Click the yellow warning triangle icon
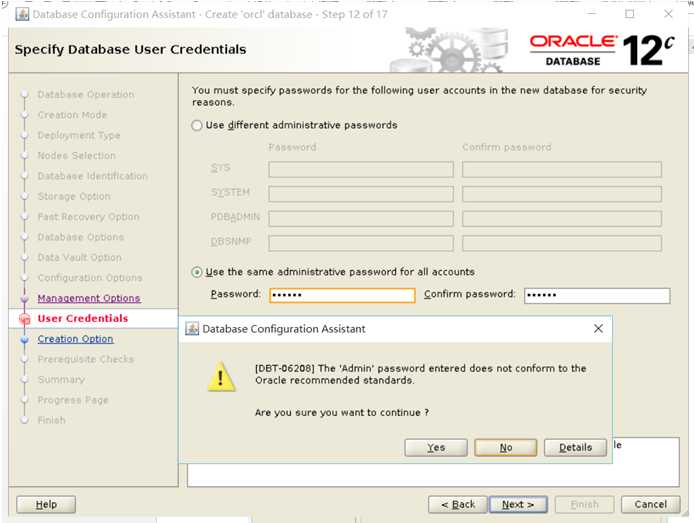This screenshot has height=523, width=694. click(221, 377)
